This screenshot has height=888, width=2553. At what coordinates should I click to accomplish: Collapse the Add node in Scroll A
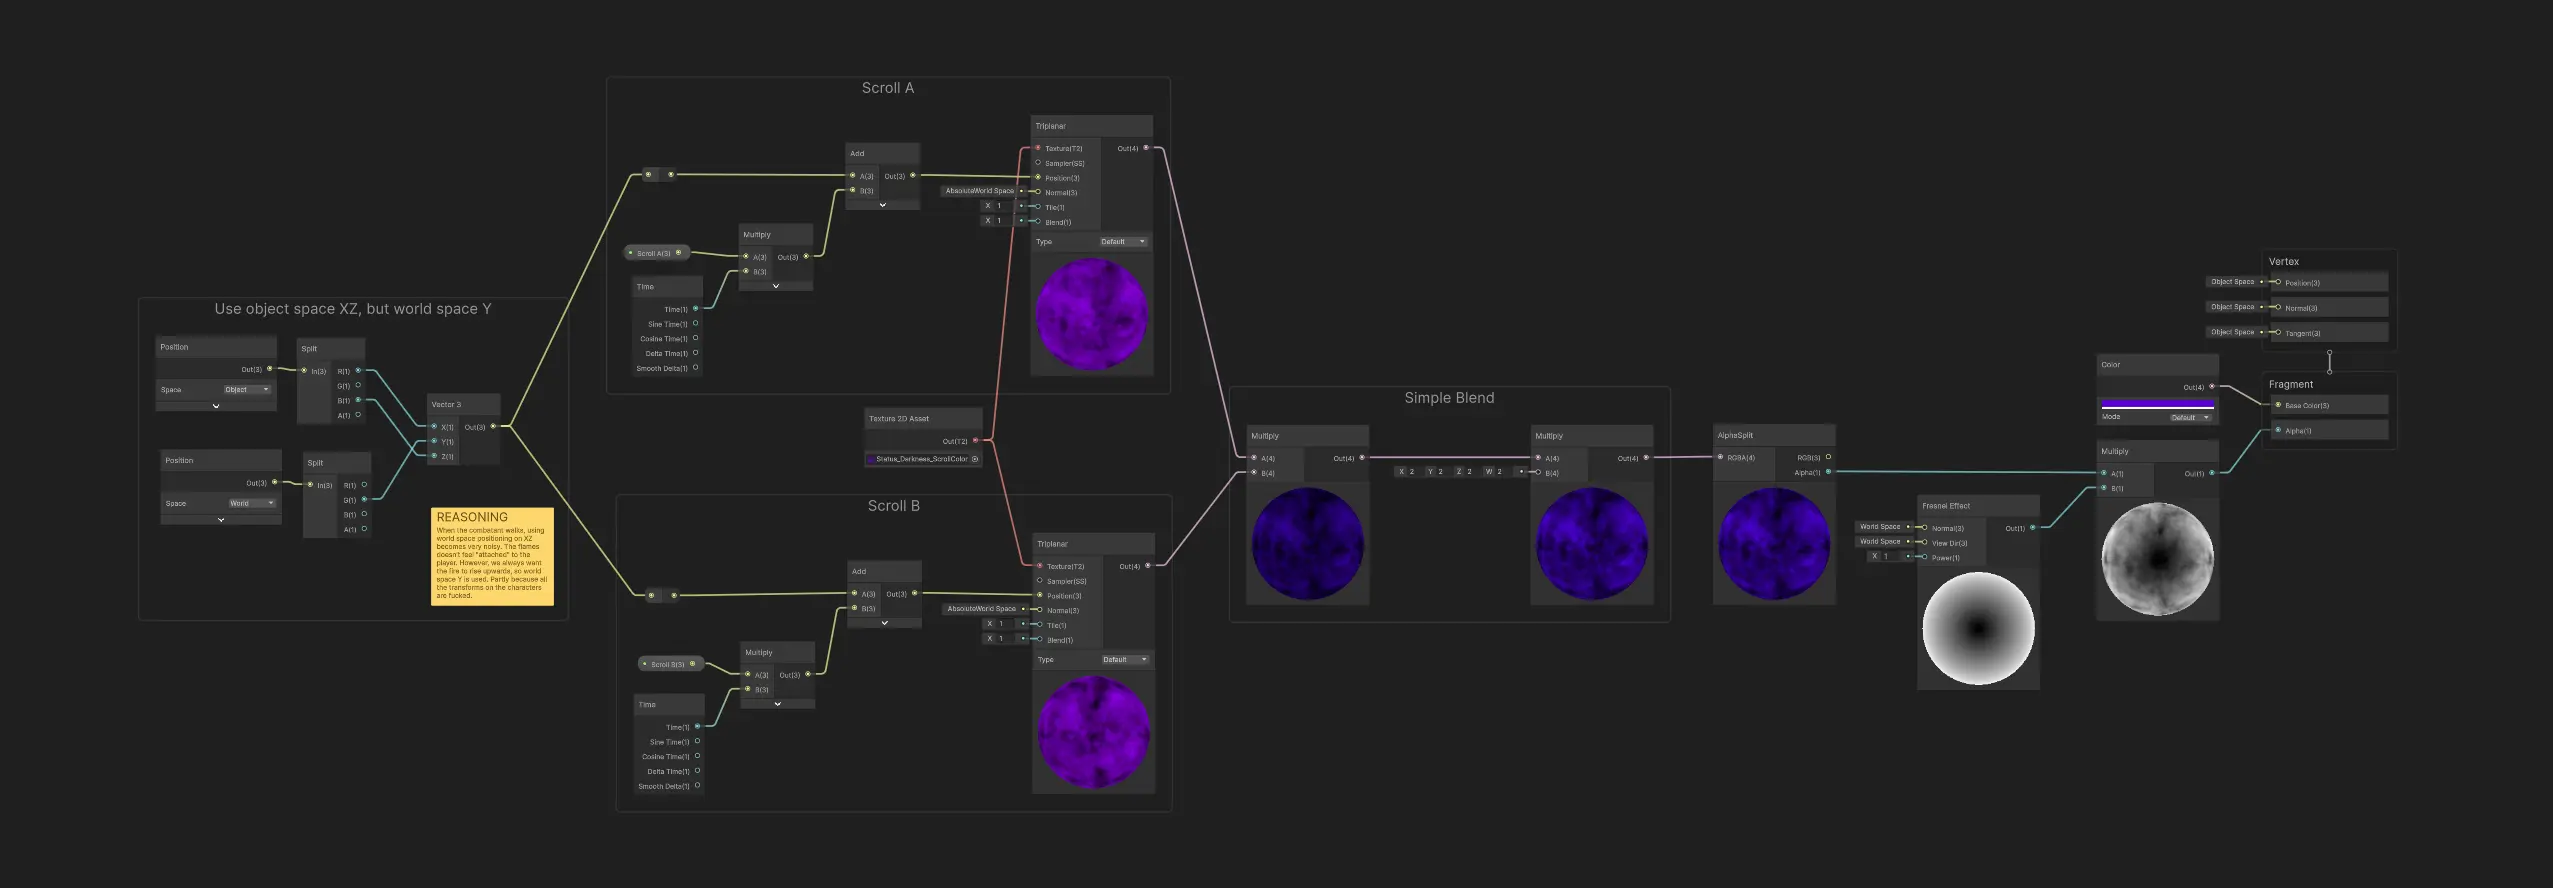click(x=882, y=205)
